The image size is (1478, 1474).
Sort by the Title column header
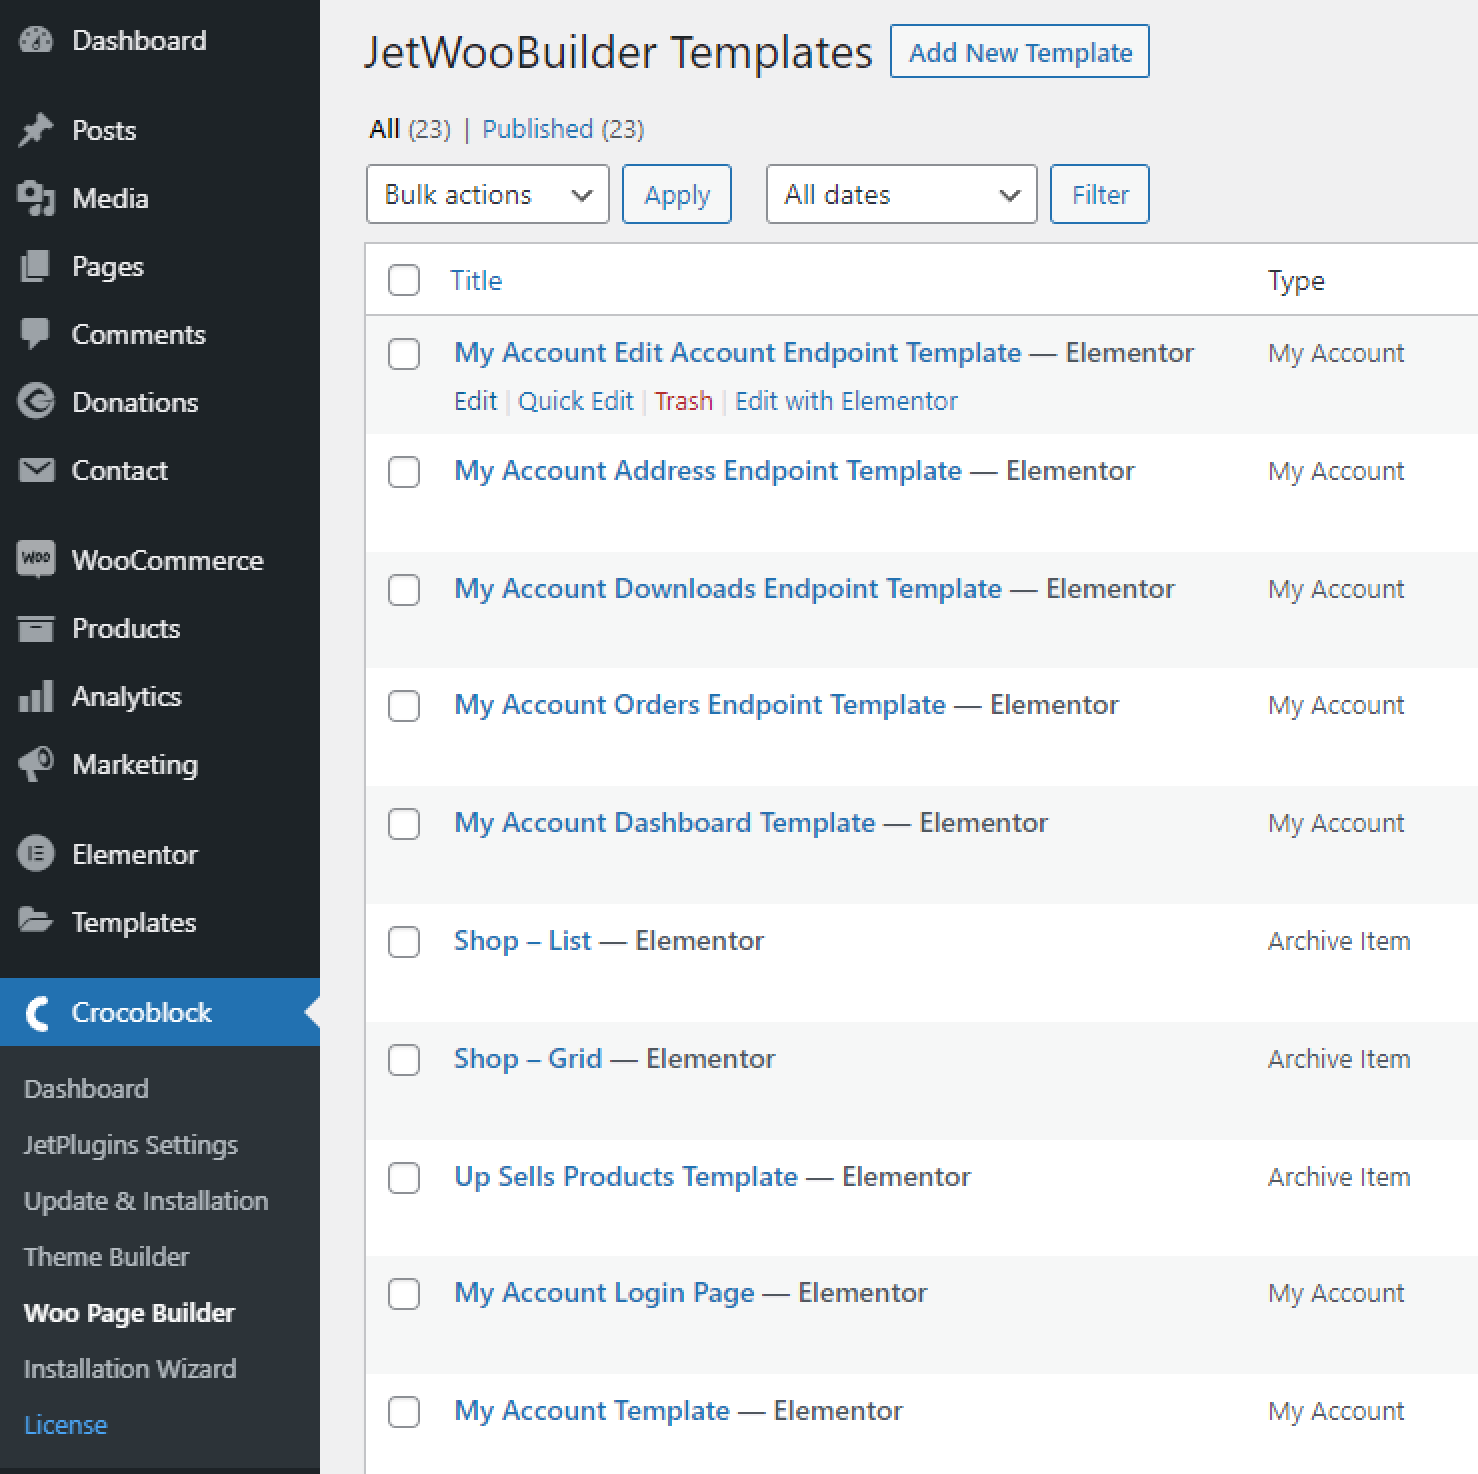(476, 280)
